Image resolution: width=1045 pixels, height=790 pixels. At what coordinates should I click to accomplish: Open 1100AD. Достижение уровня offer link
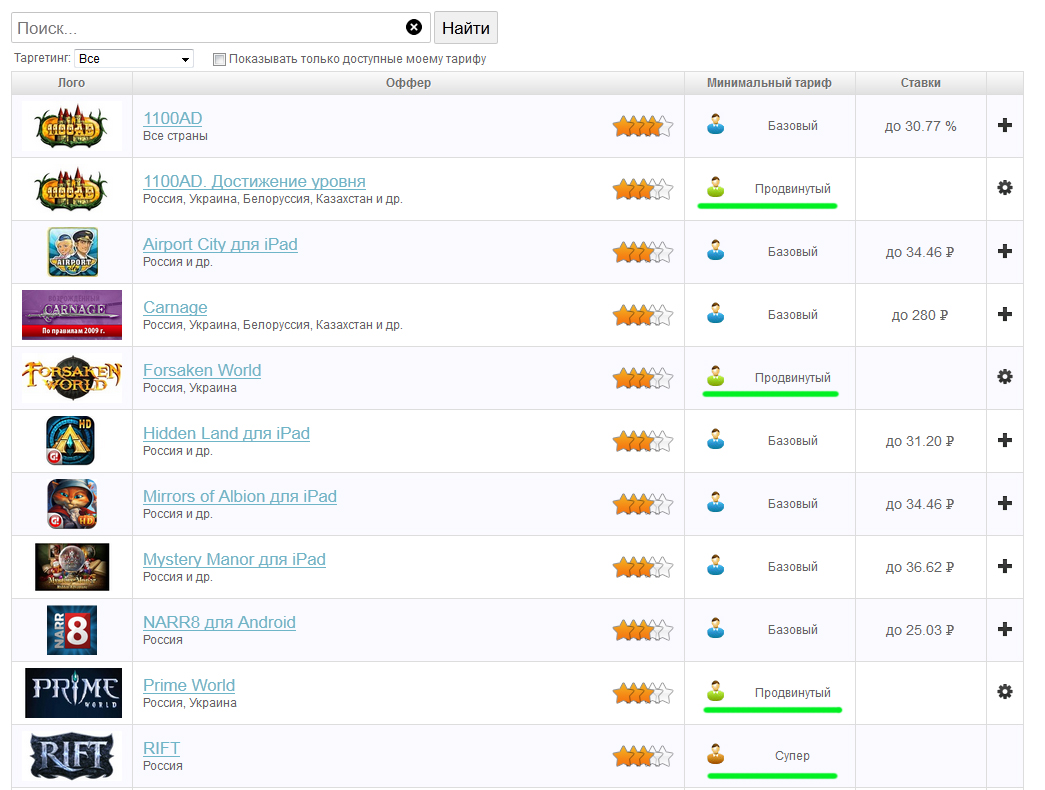254,181
